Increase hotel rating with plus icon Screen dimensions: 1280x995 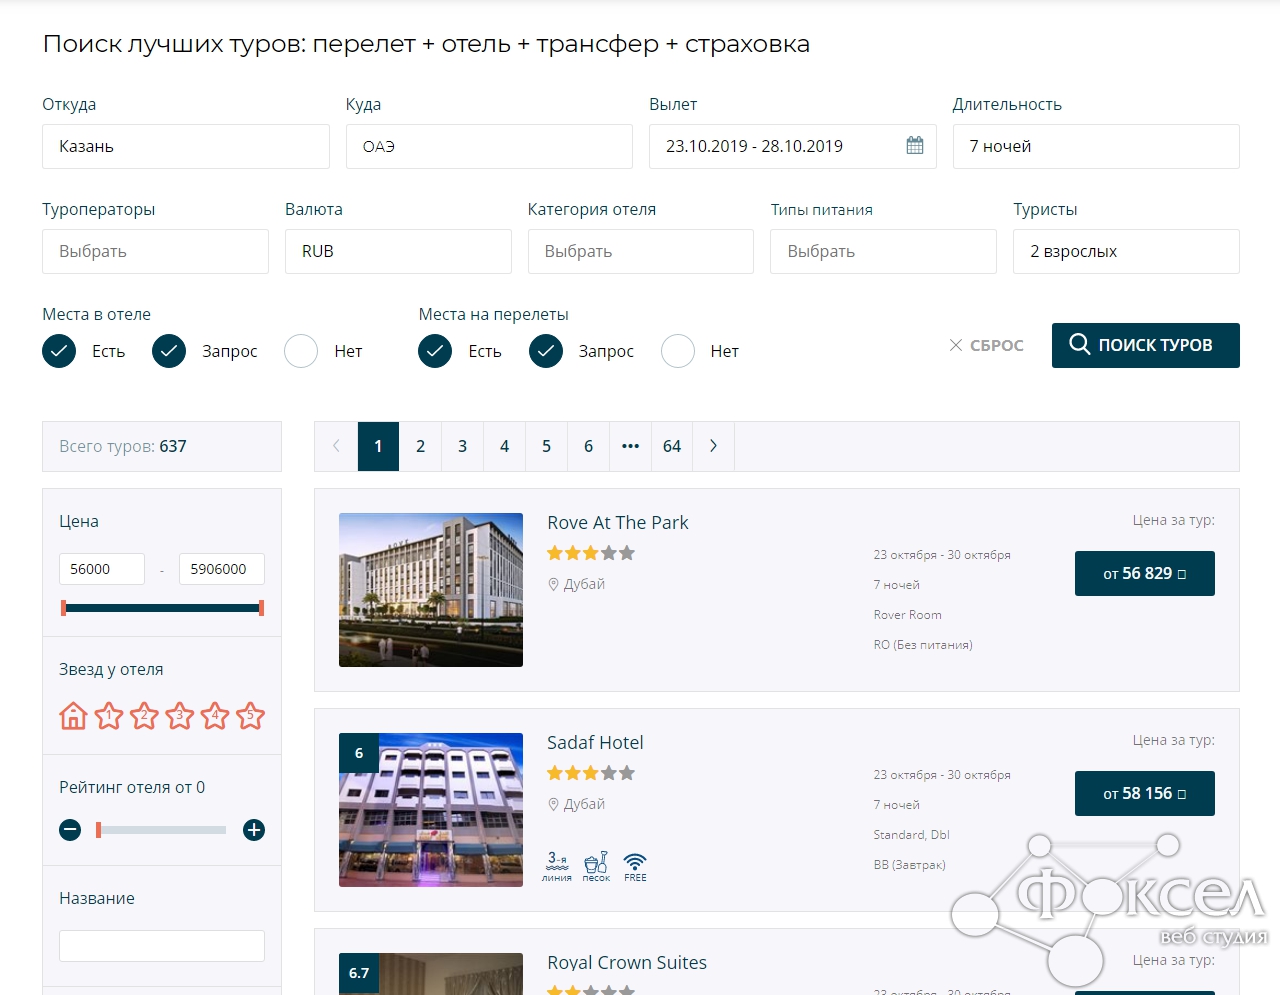click(x=254, y=830)
